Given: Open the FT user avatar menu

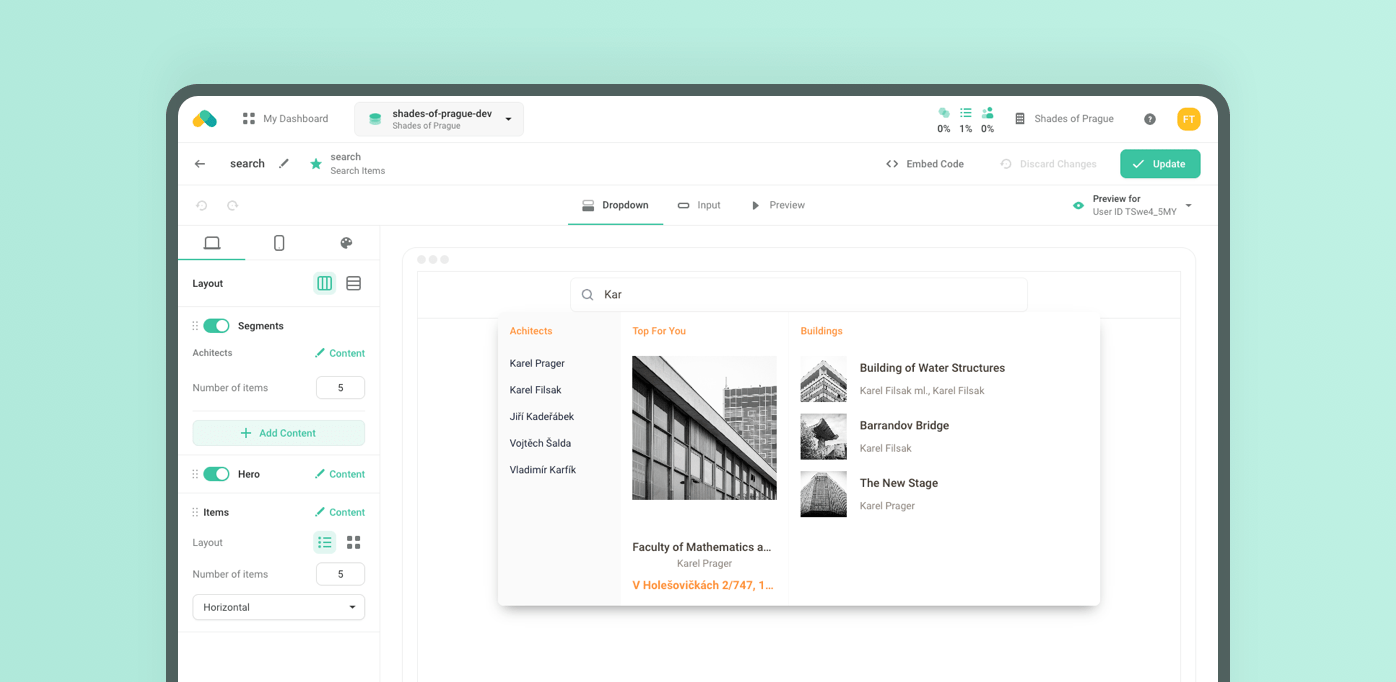Looking at the screenshot, I should tap(1189, 119).
